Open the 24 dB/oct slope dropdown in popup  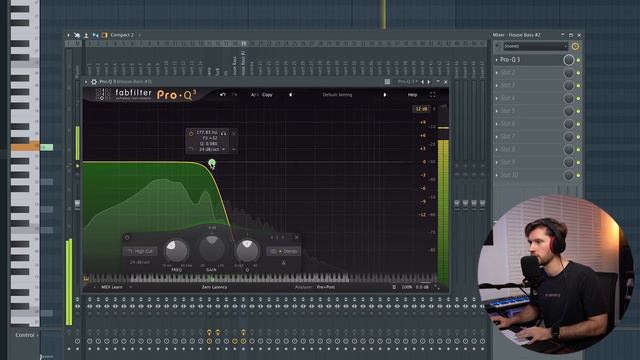[212, 149]
